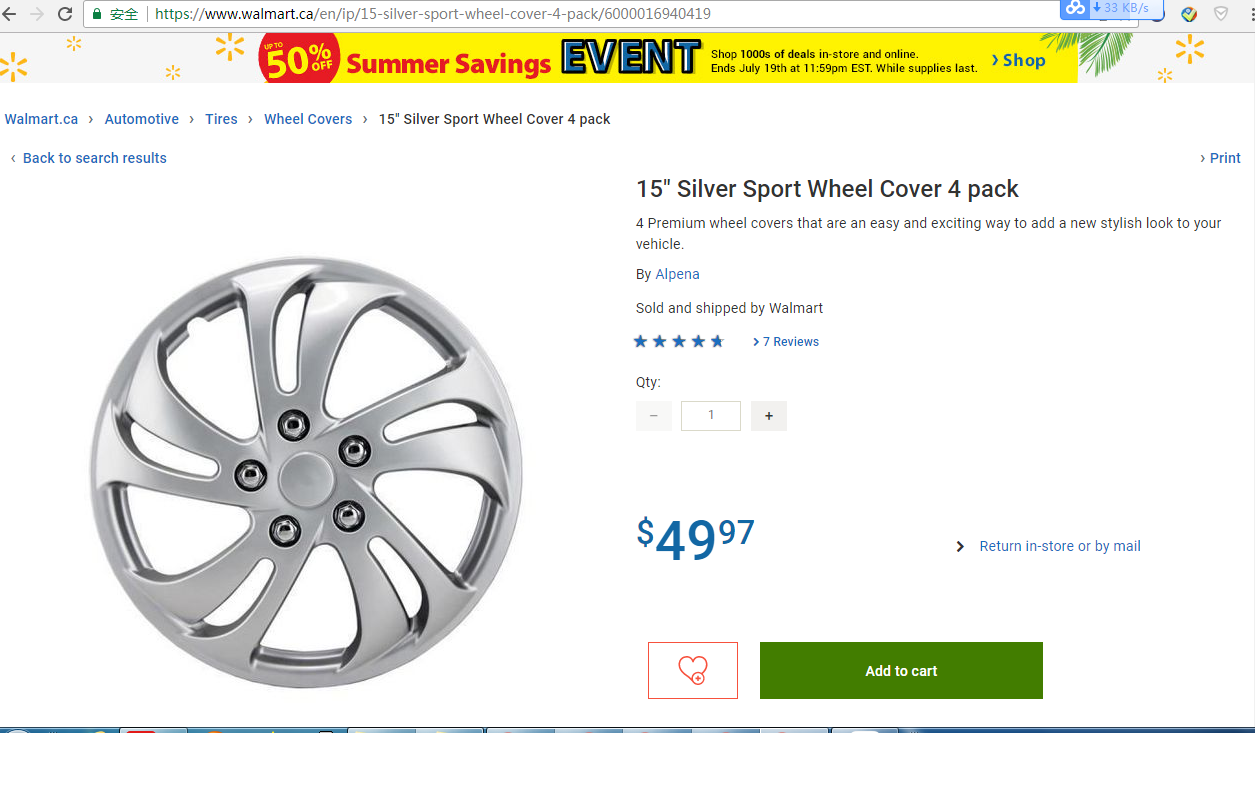Click the wishlist heart icon
This screenshot has width=1255, height=801.
692,670
